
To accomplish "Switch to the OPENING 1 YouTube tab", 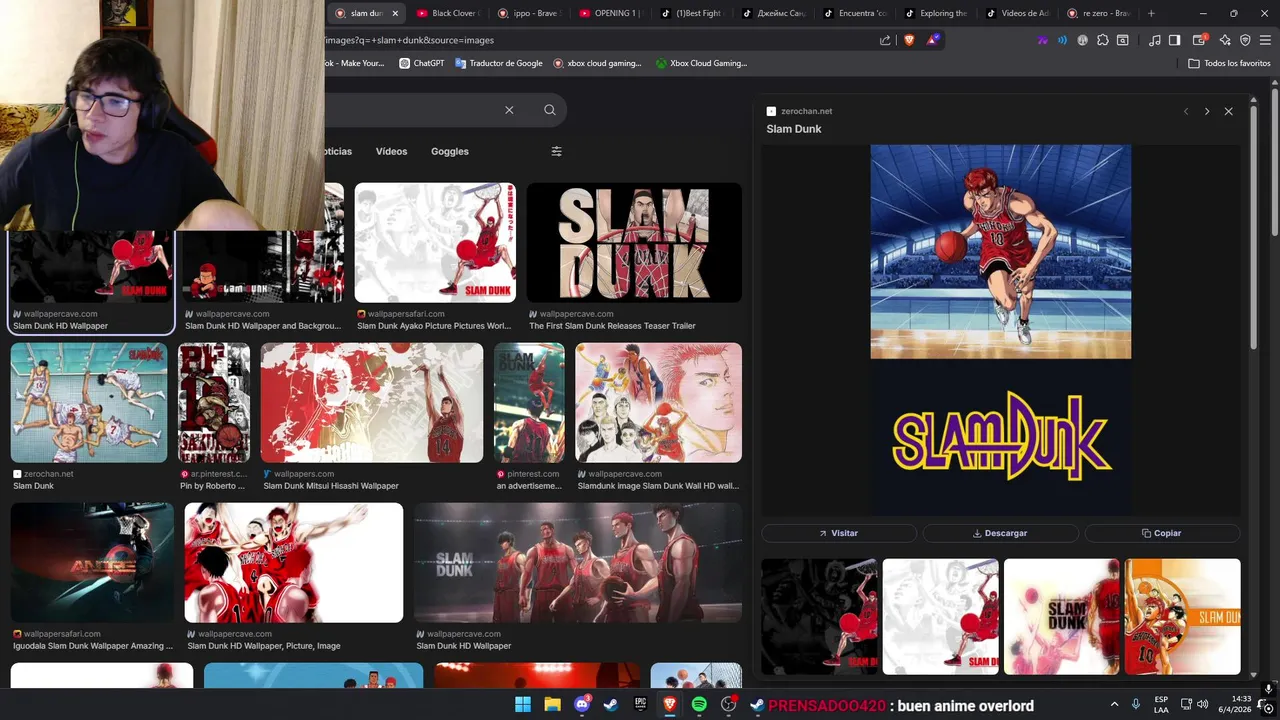I will 610,13.
